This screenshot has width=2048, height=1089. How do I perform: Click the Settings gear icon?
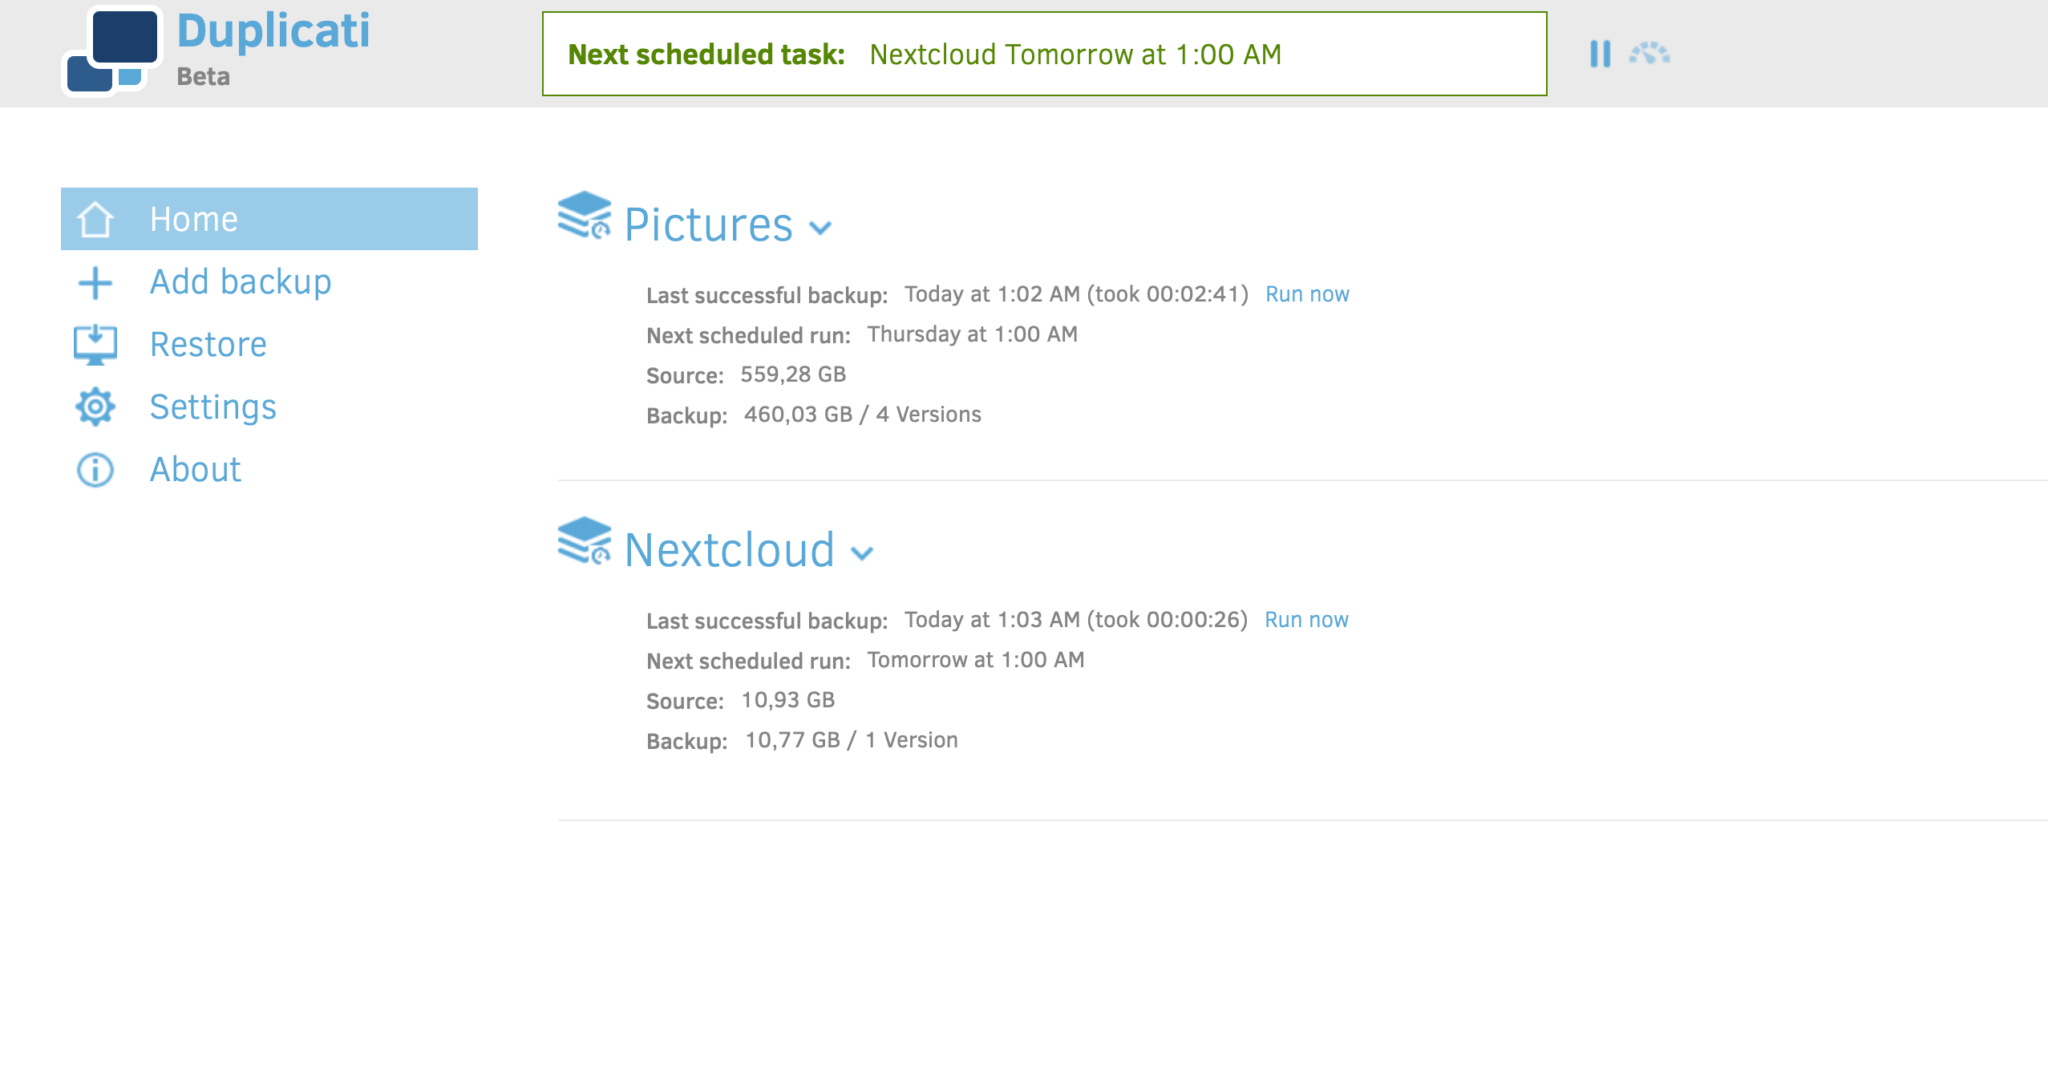click(x=96, y=407)
